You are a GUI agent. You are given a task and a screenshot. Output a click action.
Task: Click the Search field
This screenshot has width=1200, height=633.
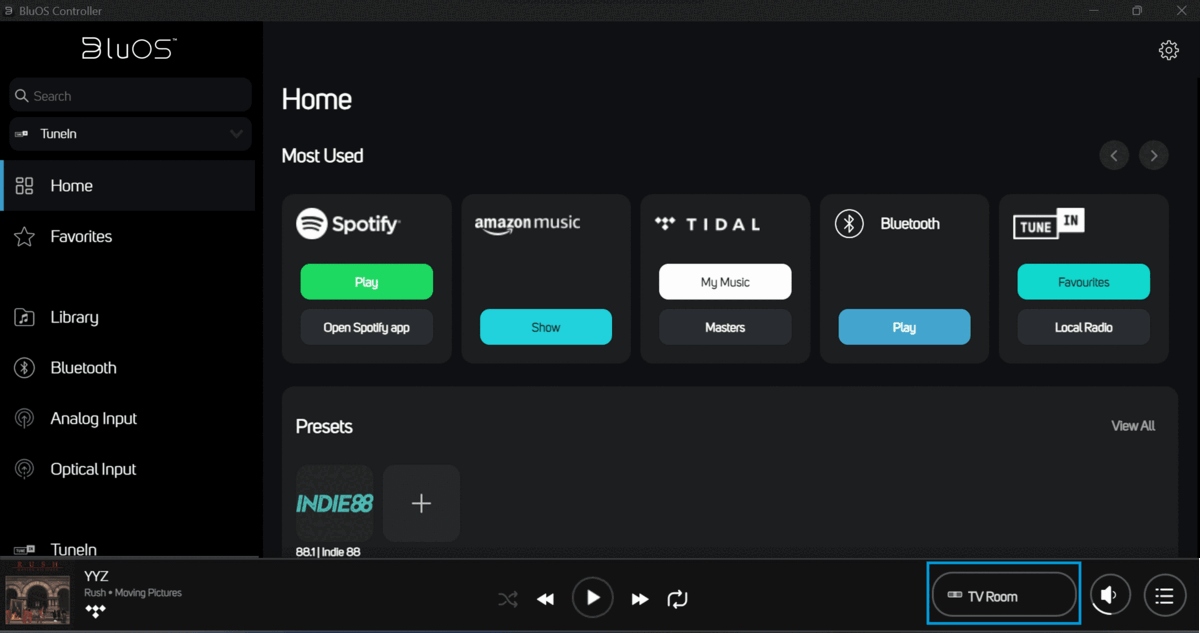point(130,96)
